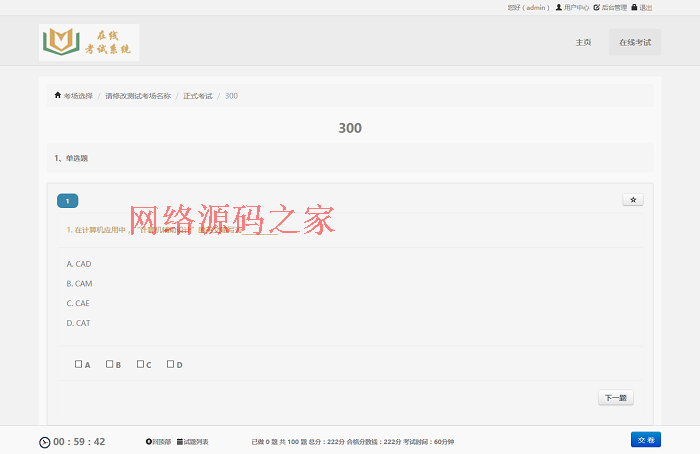Click the 300 breadcrumb item
The width and height of the screenshot is (700, 454).
click(x=231, y=96)
